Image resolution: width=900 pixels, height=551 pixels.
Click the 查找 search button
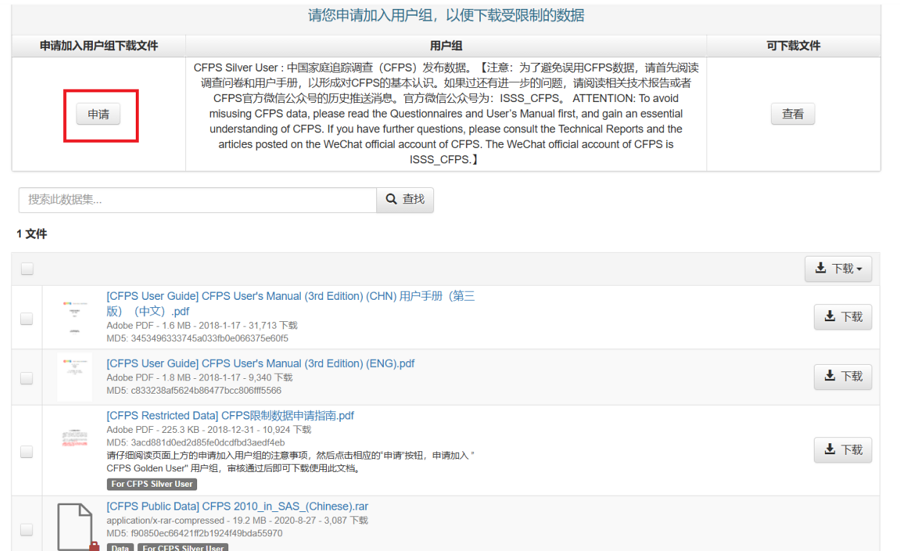pos(405,200)
